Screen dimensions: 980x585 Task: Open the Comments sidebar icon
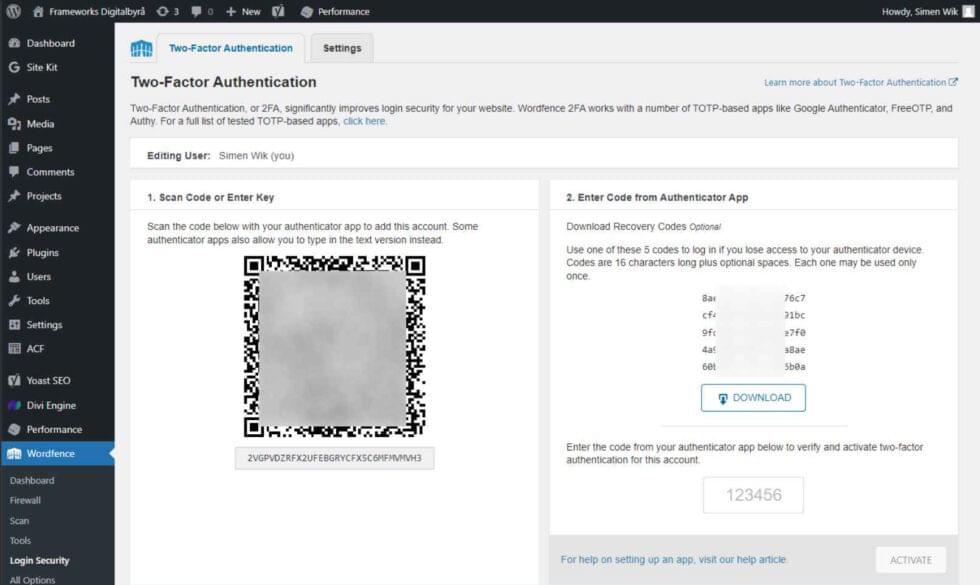coord(14,172)
